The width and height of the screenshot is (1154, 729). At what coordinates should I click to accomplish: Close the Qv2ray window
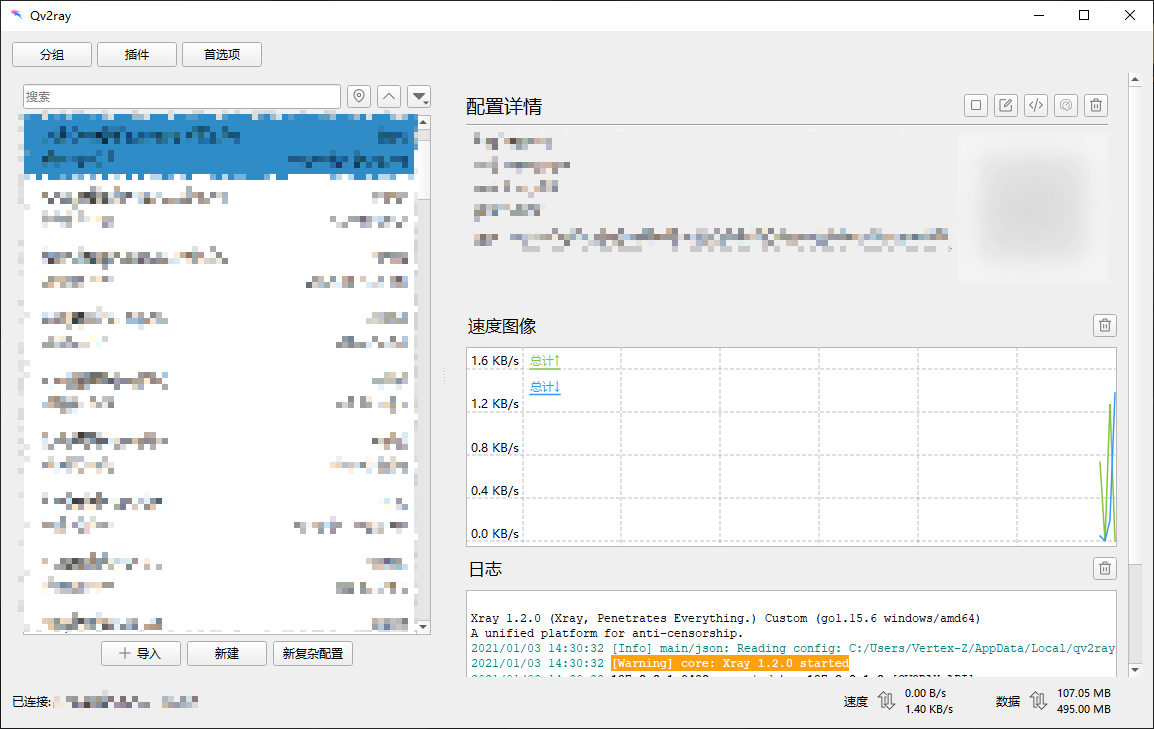(x=1130, y=15)
